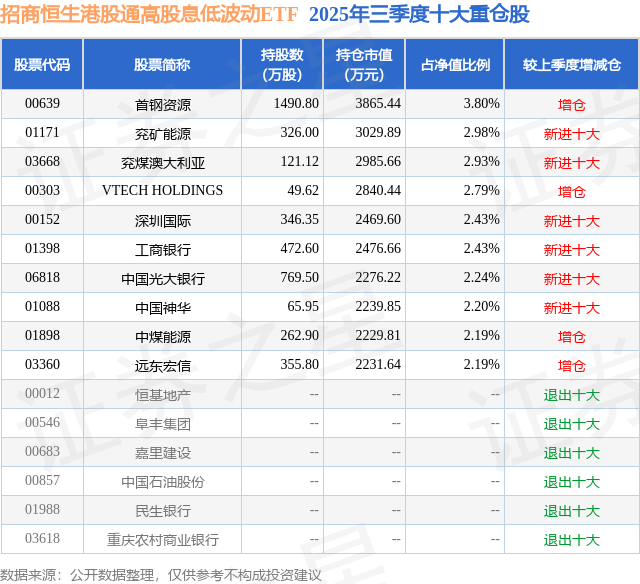Click share count 1490.80

coord(296,104)
